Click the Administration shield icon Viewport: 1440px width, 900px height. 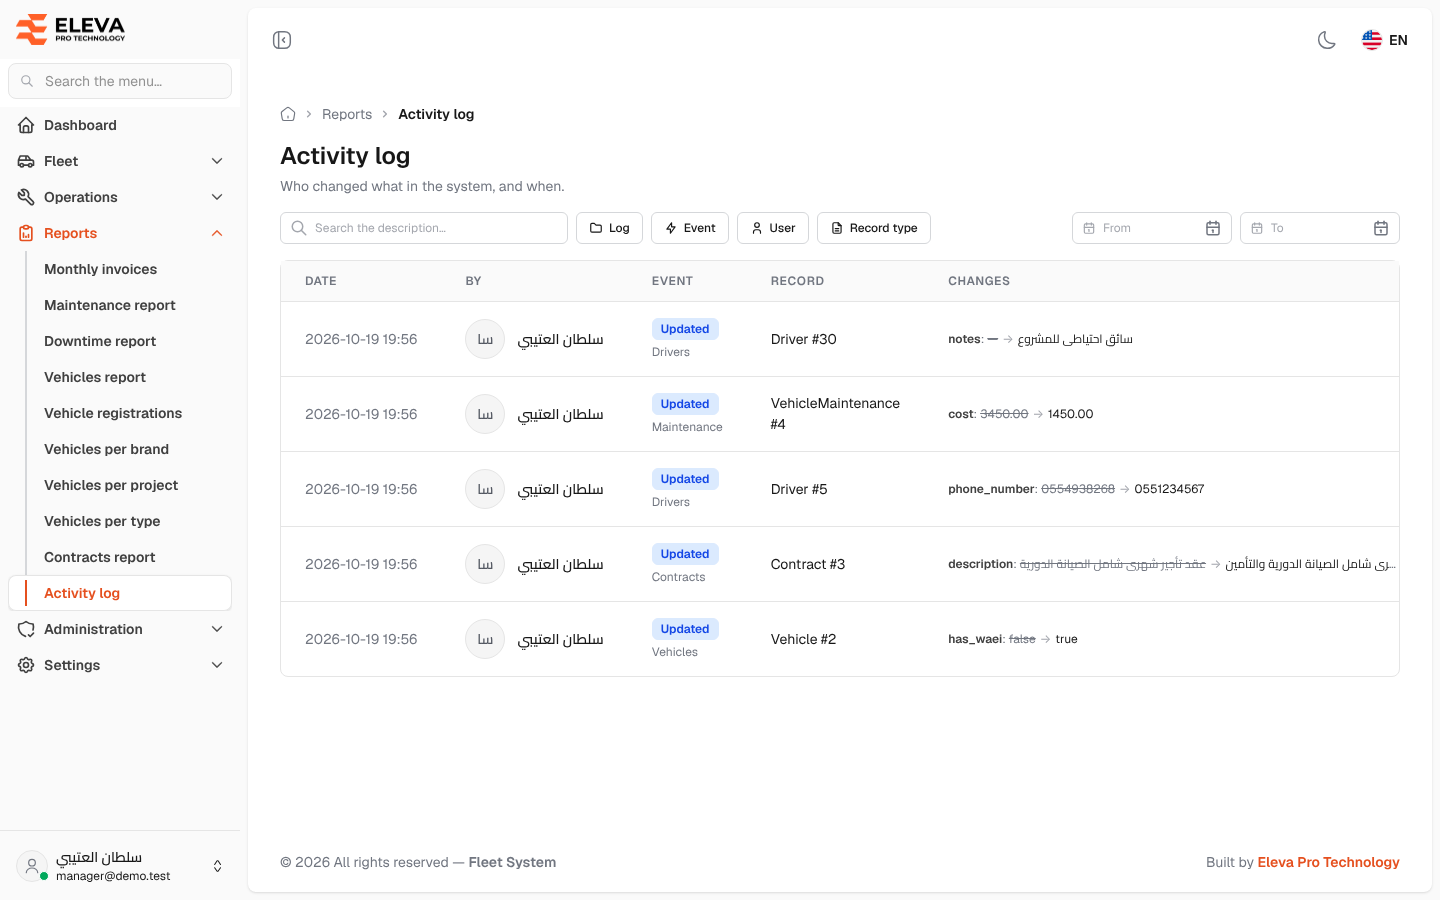26,629
